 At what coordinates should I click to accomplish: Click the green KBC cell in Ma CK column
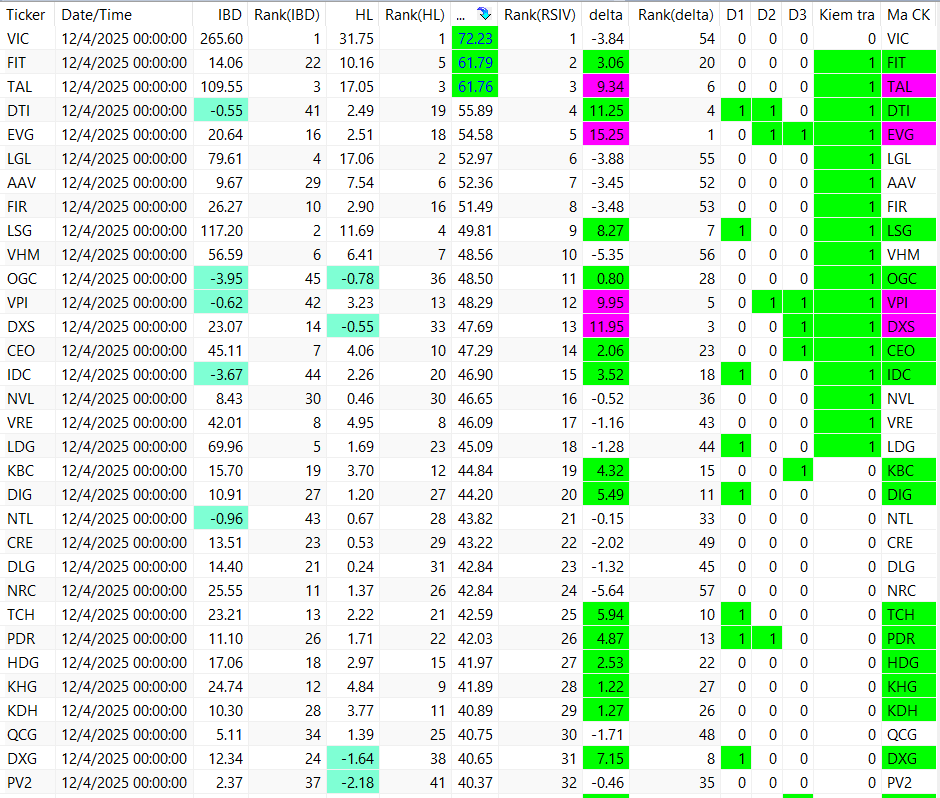click(x=909, y=471)
